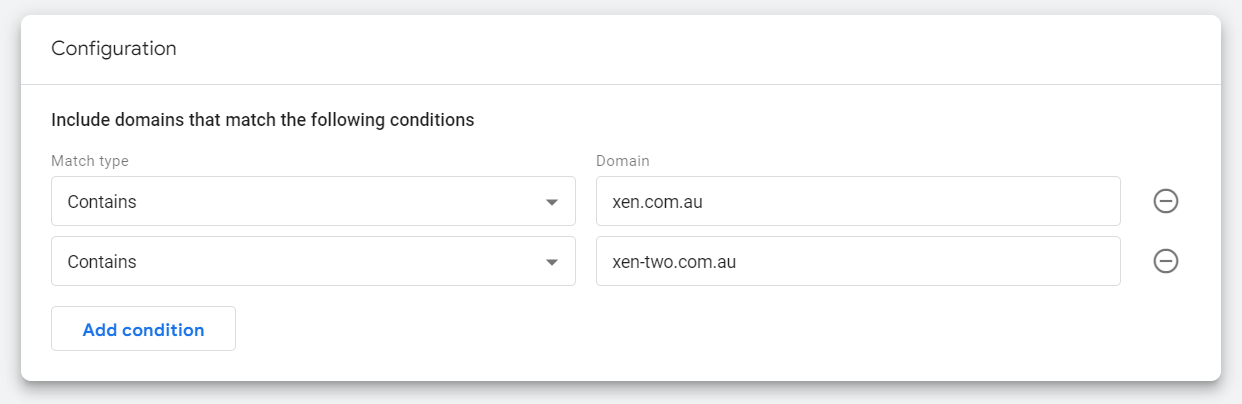Select the 'Contains' text in second row
Screen dimensions: 1242x404
pyautogui.click(x=102, y=261)
